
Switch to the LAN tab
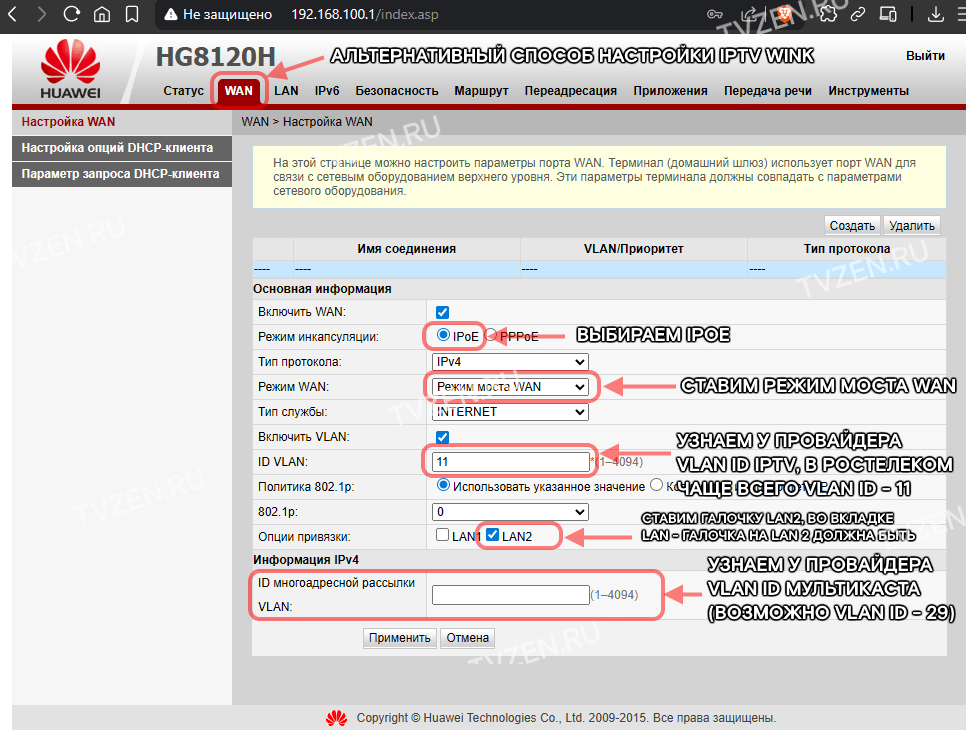click(x=286, y=91)
